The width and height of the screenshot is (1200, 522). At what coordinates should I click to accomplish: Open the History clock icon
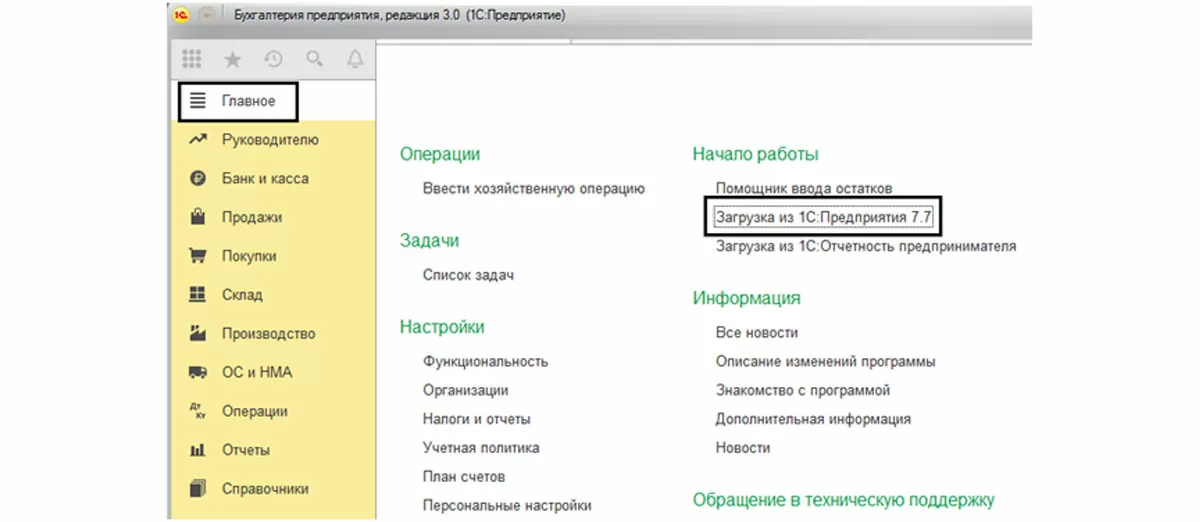(x=273, y=60)
